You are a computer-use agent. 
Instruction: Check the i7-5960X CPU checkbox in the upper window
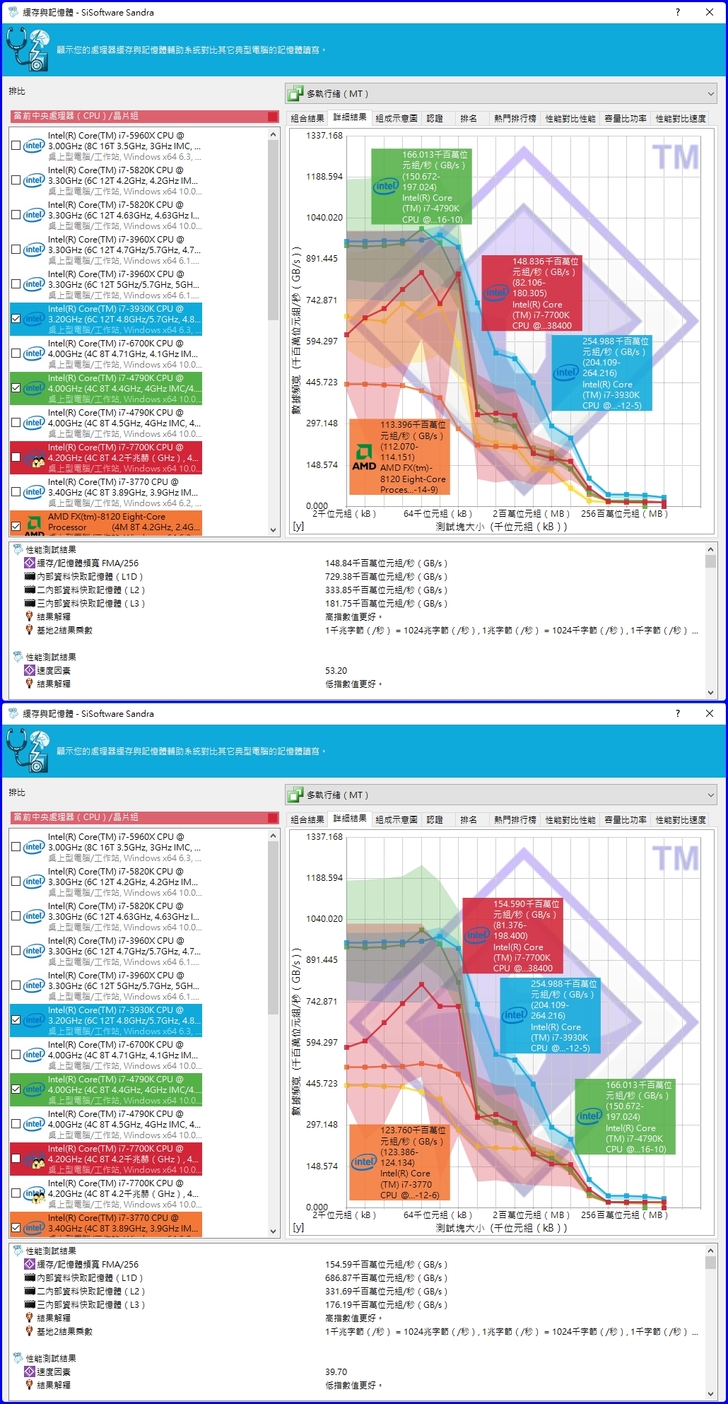(x=15, y=146)
